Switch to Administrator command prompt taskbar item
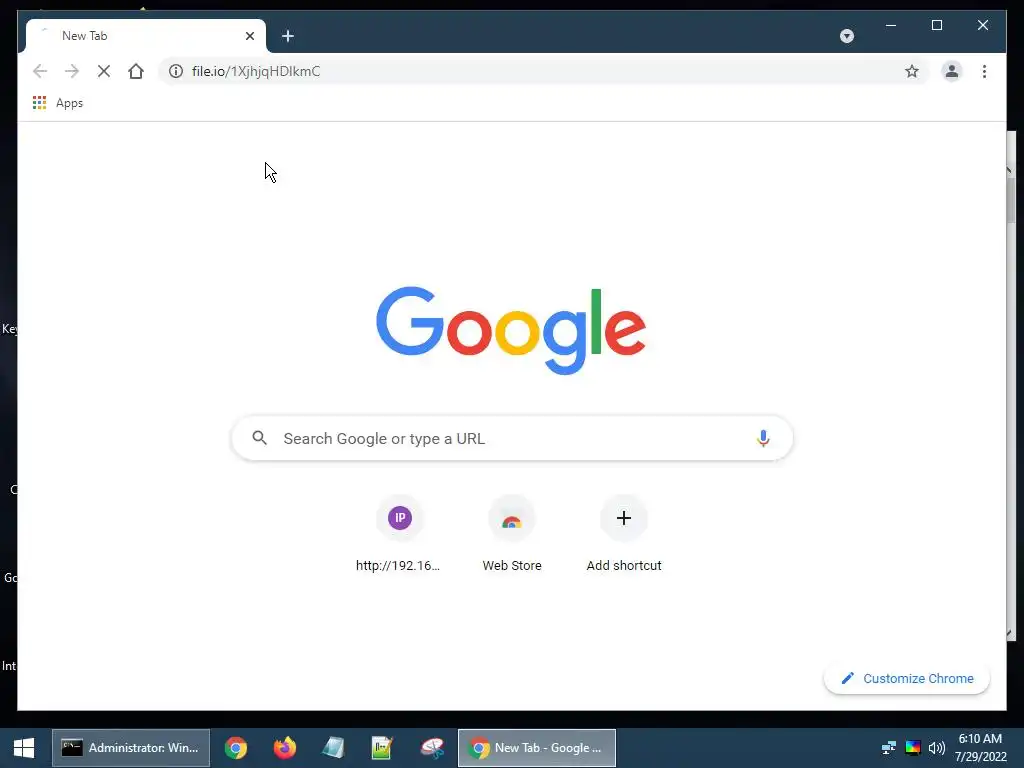Viewport: 1024px width, 768px height. tap(131, 748)
